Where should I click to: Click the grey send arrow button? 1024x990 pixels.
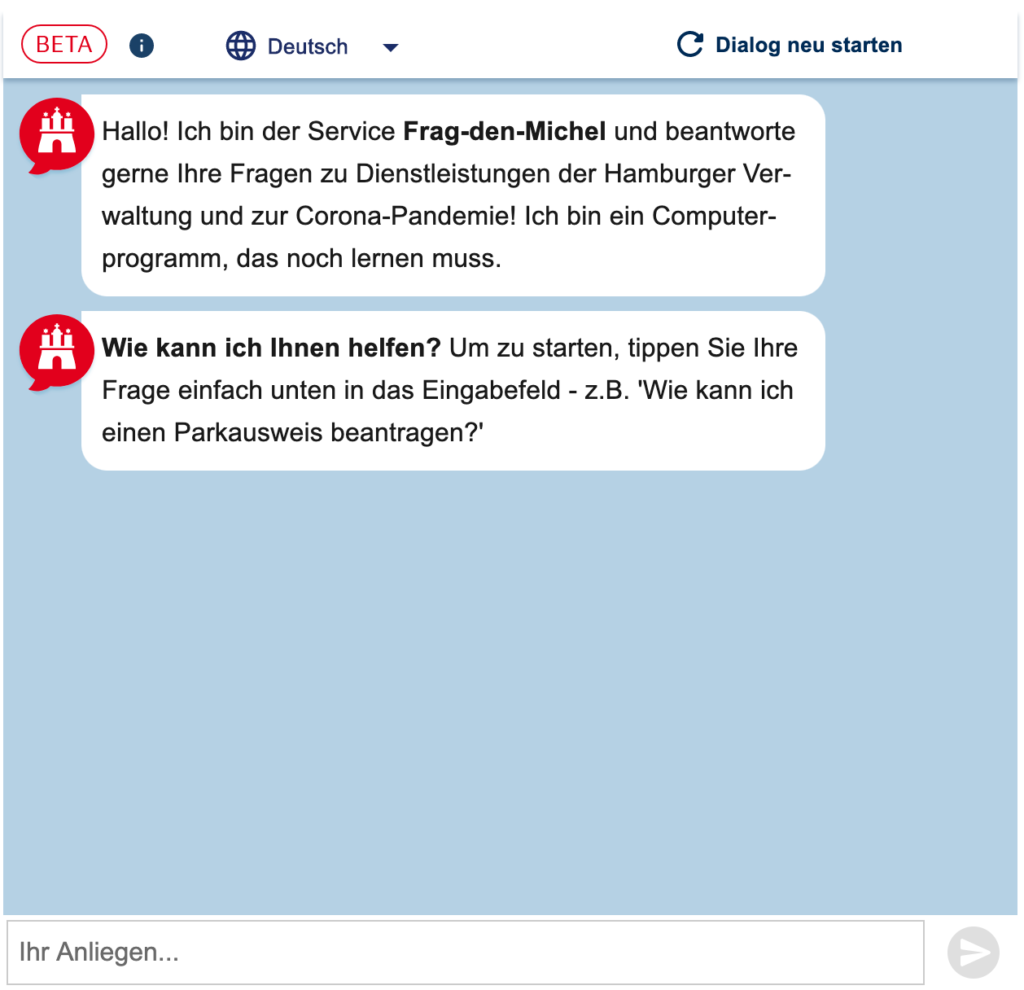pyautogui.click(x=973, y=952)
